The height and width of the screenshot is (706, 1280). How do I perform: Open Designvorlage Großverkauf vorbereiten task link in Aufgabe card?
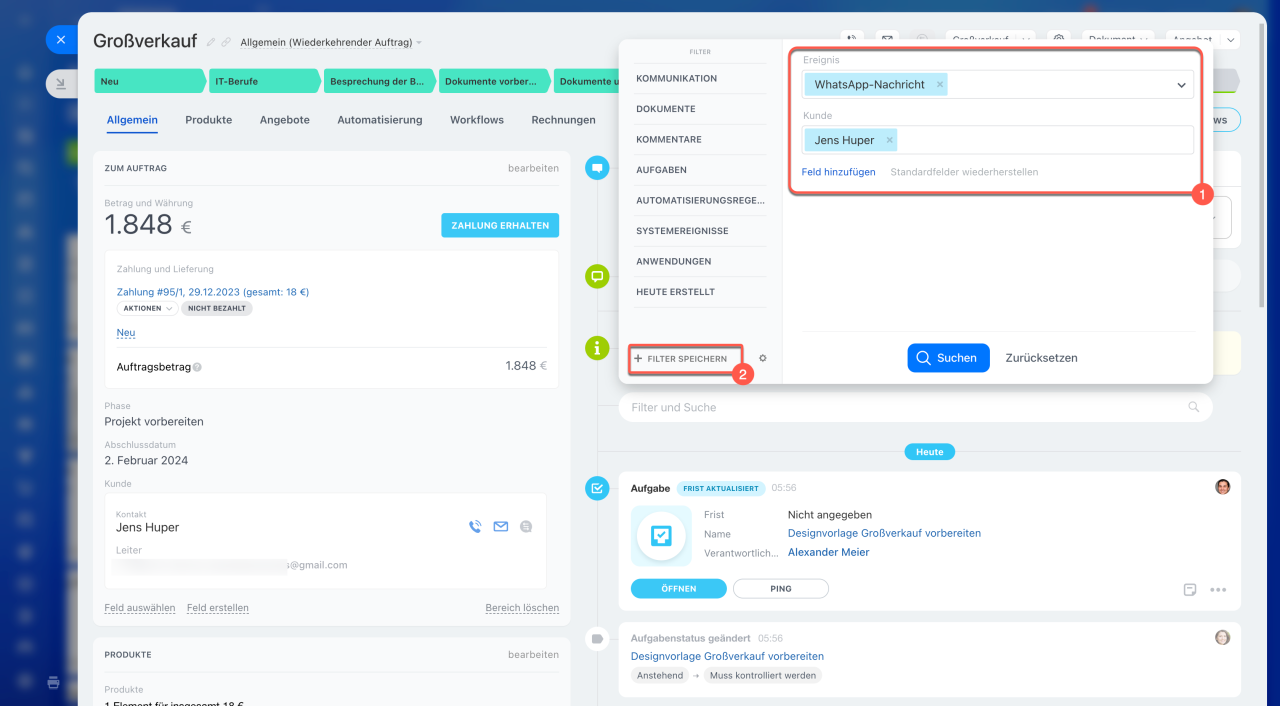884,533
